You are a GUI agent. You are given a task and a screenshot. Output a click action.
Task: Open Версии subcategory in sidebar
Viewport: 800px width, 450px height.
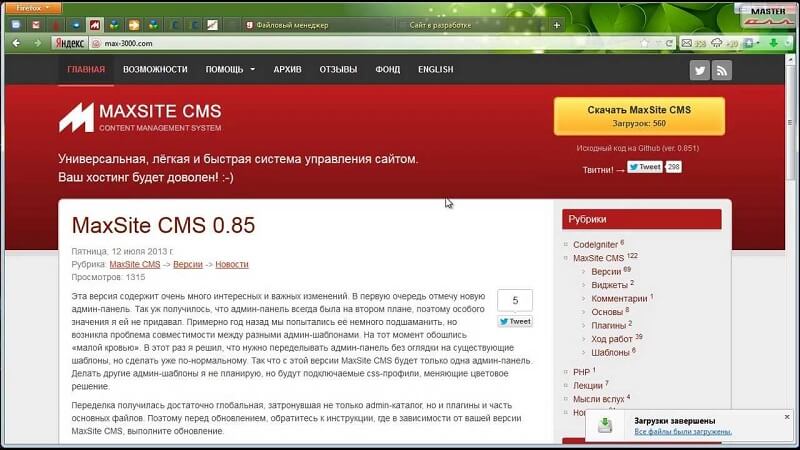point(606,272)
